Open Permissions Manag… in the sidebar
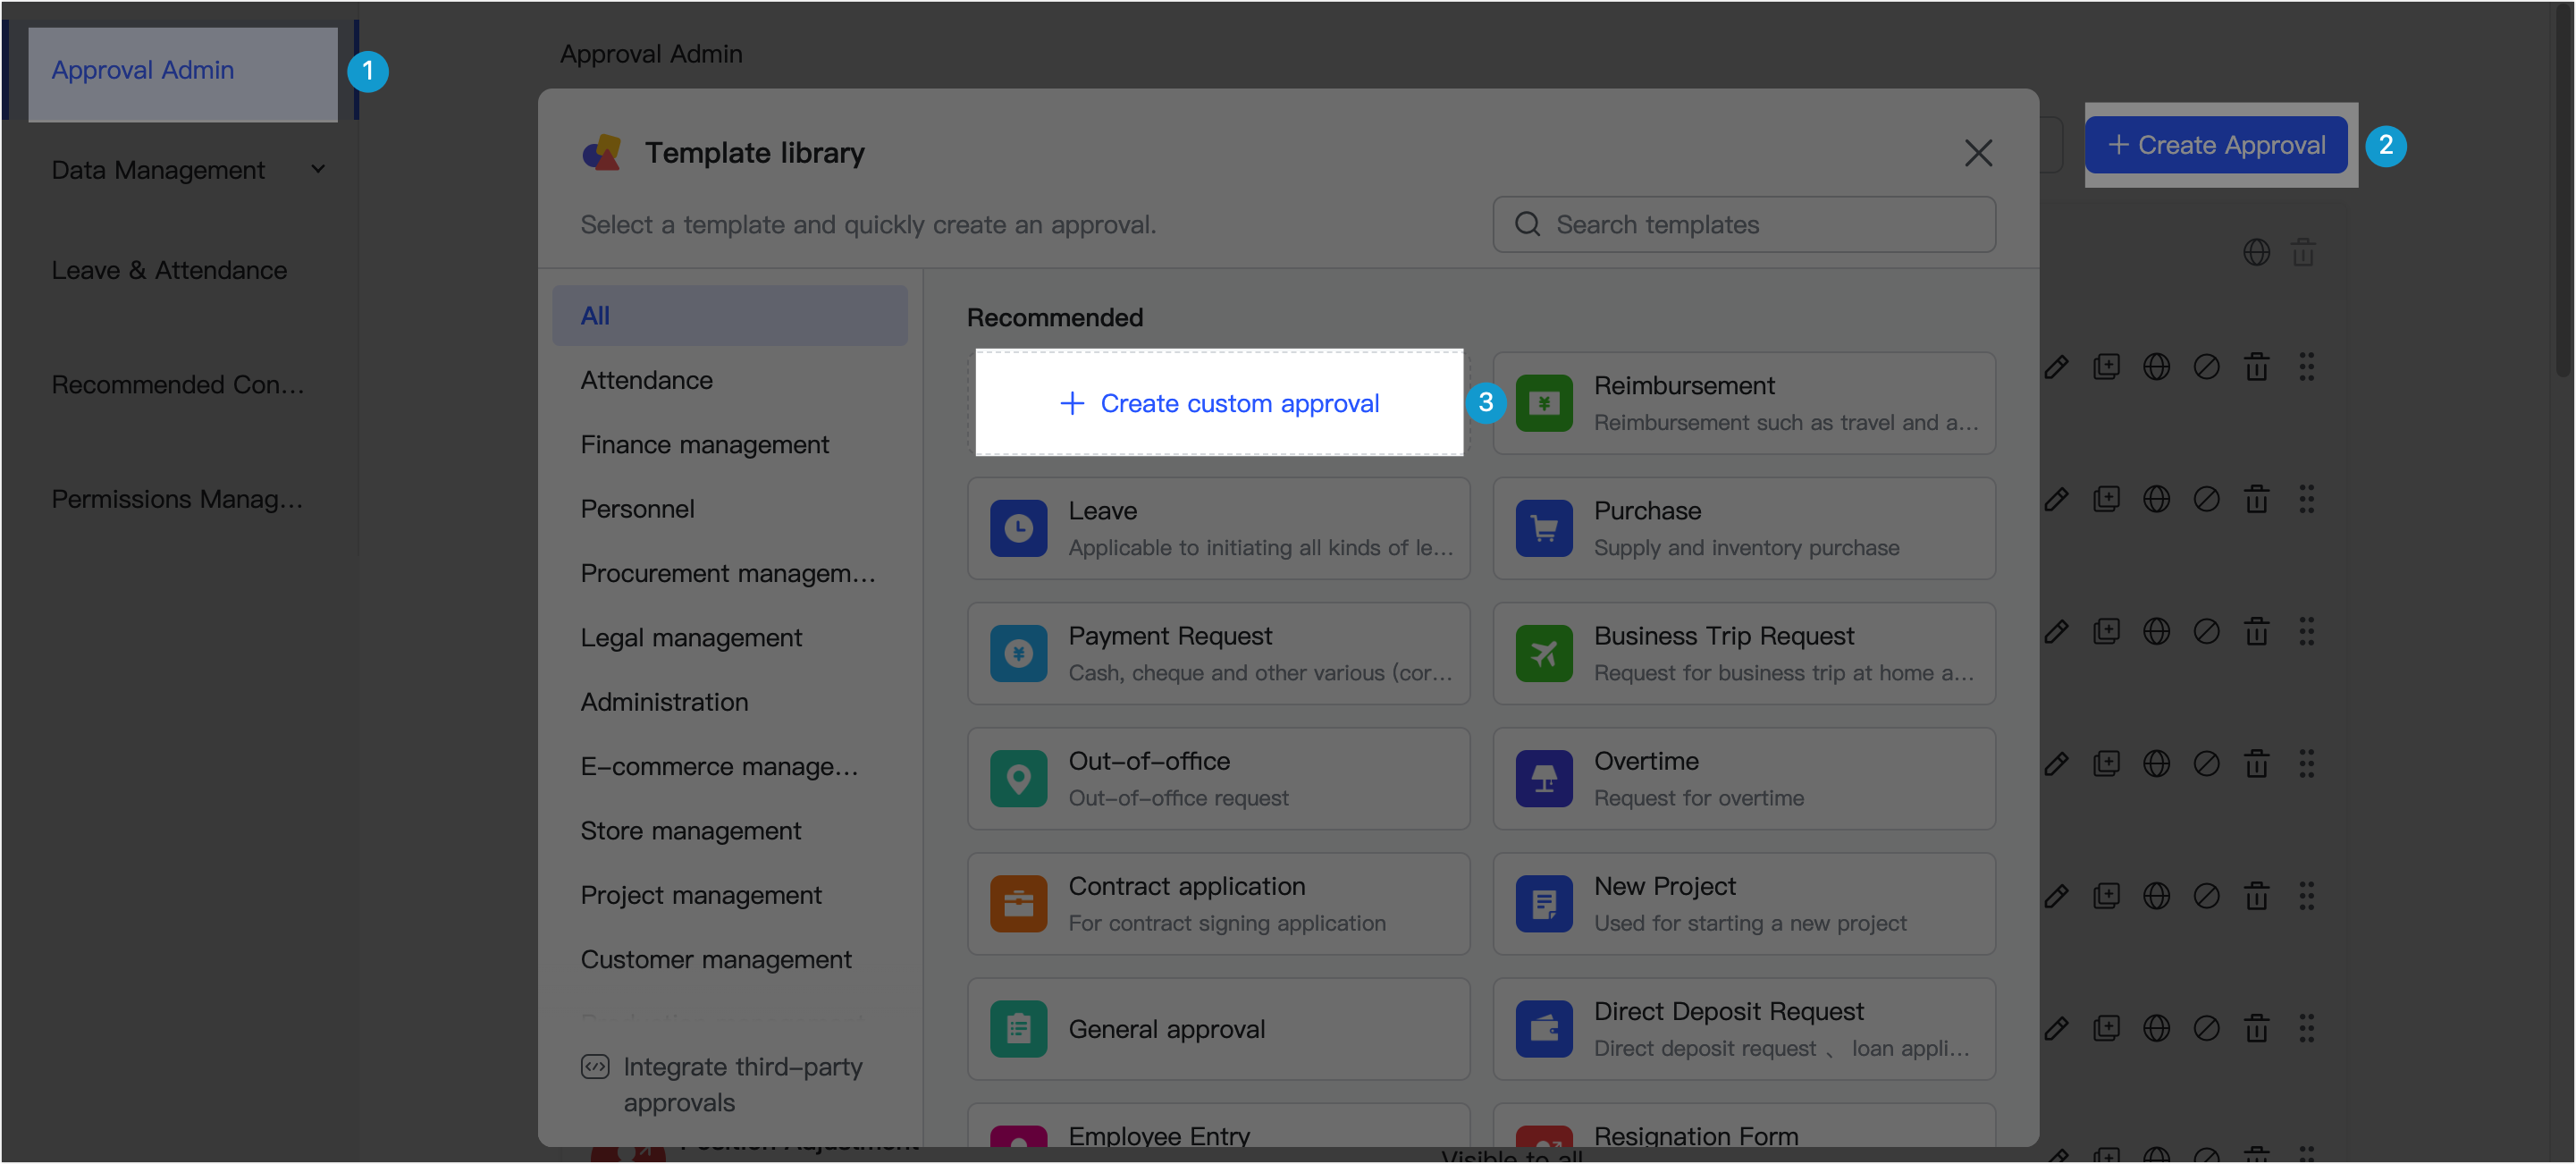2576x1164 pixels. 177,498
